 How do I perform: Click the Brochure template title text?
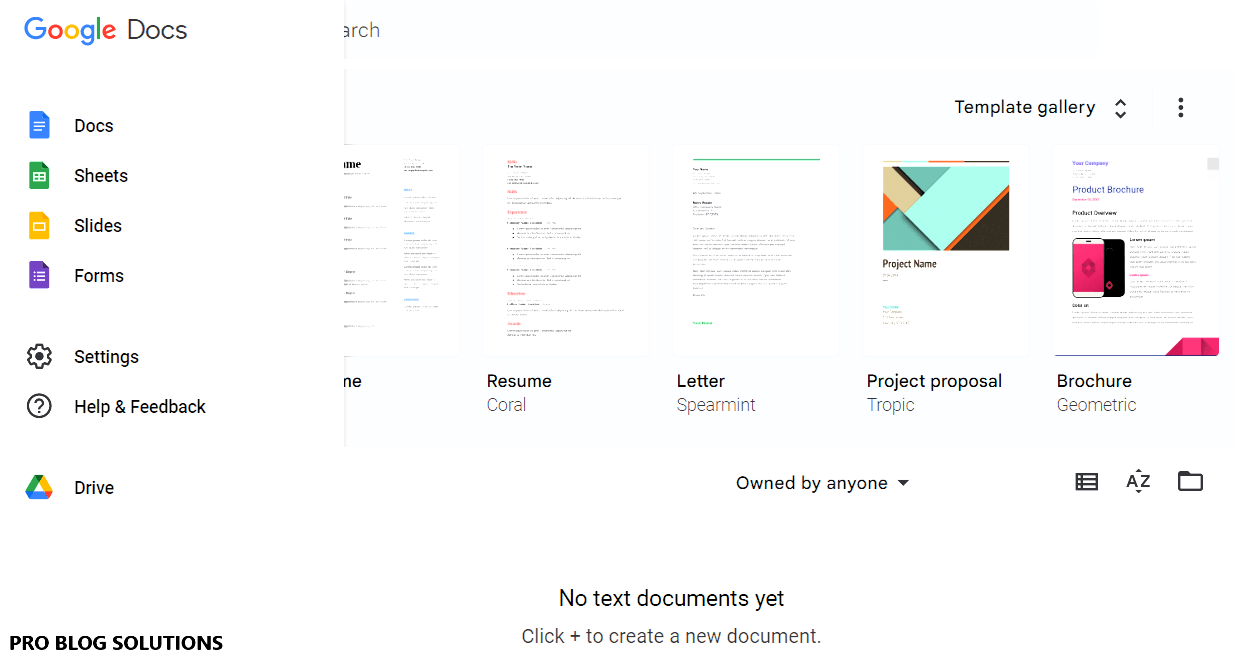(1094, 381)
